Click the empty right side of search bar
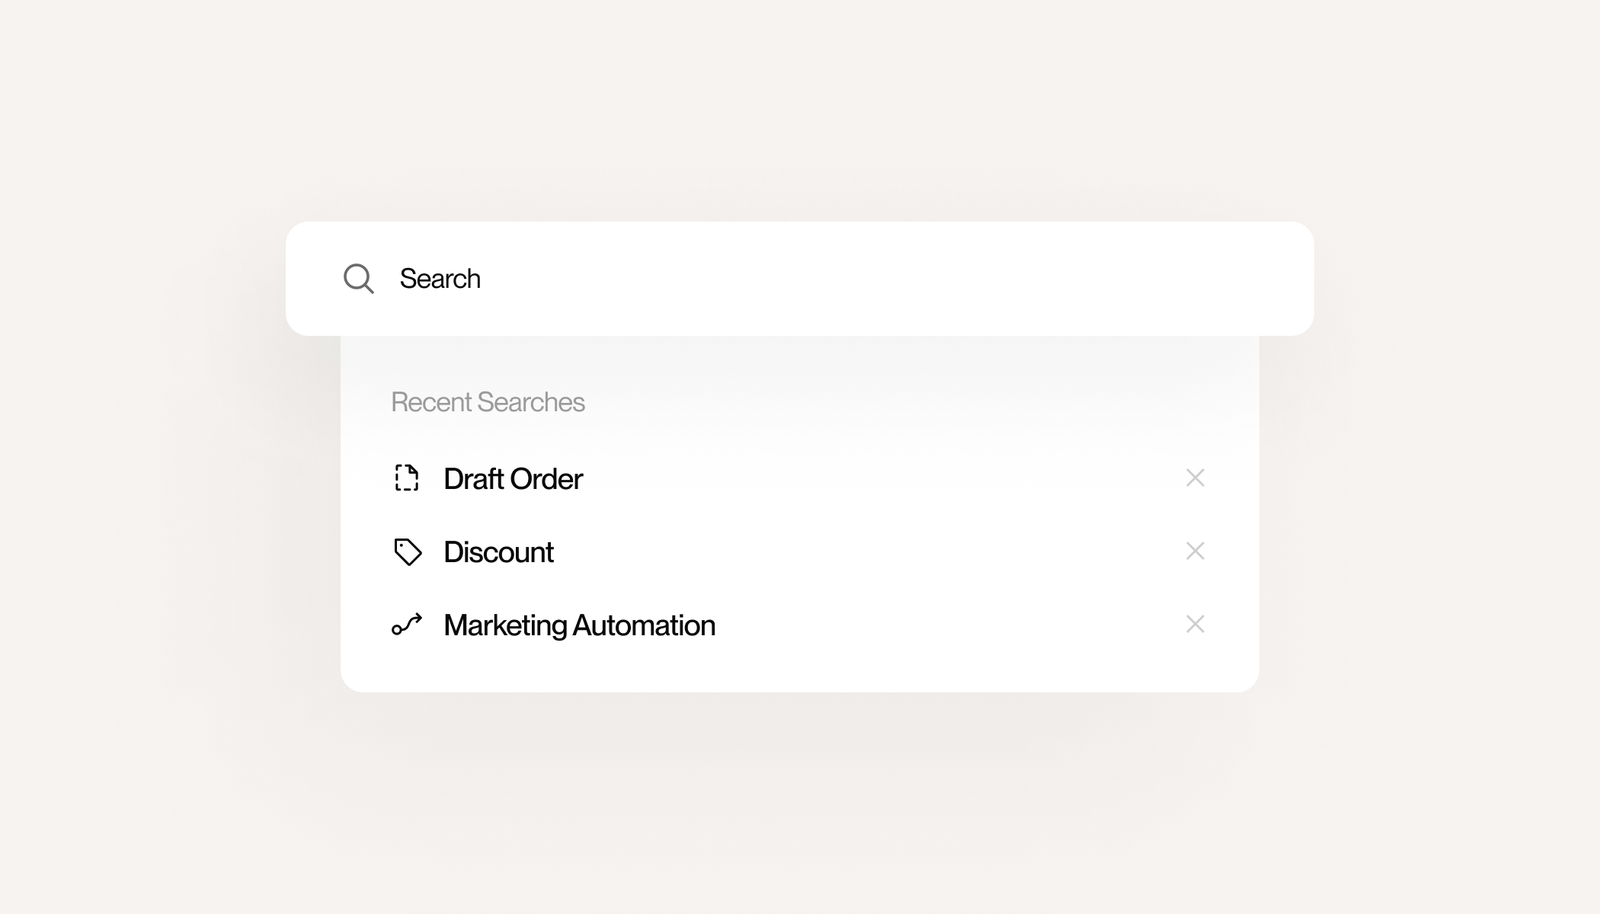 point(1000,279)
